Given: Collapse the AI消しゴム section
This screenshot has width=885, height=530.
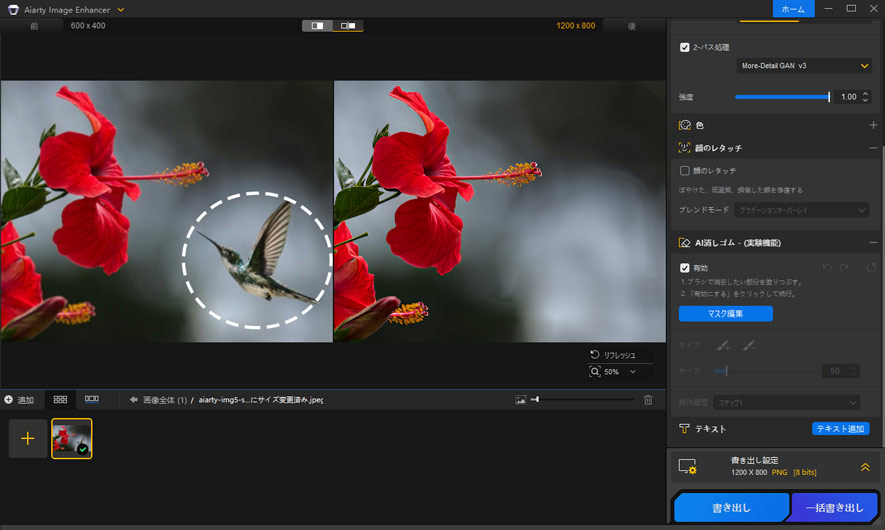Looking at the screenshot, I should (873, 243).
